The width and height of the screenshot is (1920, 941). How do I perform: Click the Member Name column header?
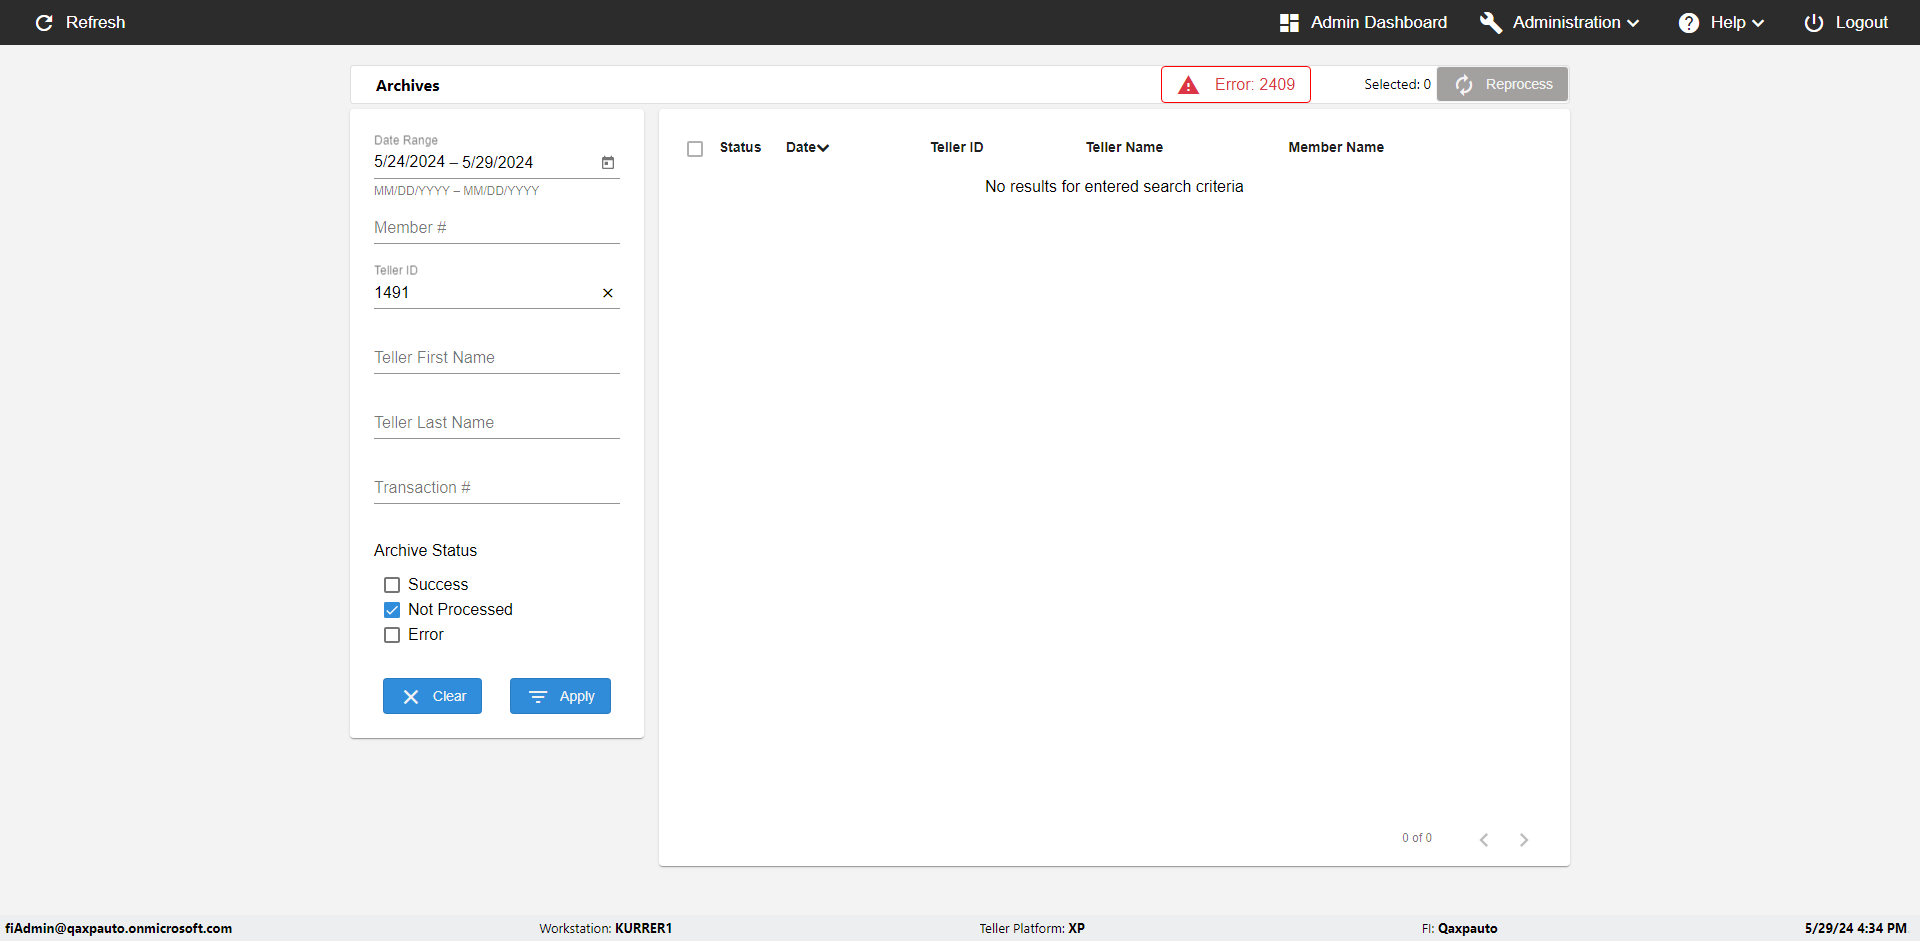click(x=1336, y=147)
